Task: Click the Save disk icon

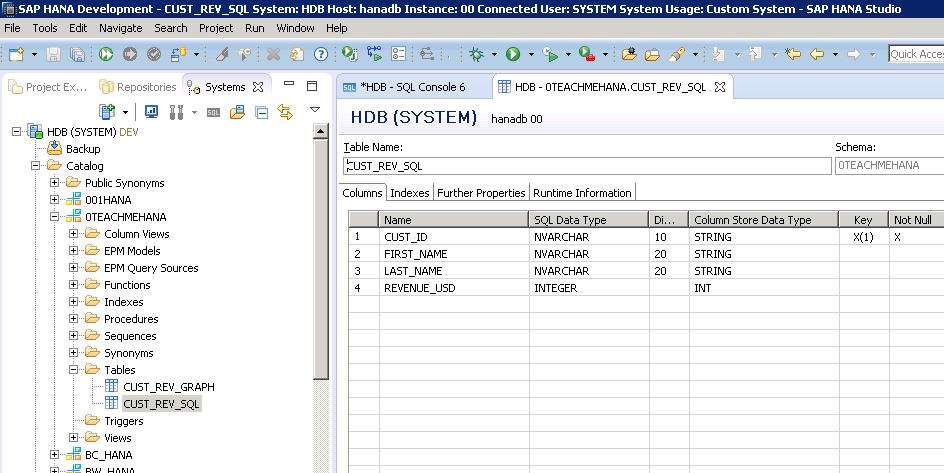Action: pyautogui.click(x=54, y=54)
